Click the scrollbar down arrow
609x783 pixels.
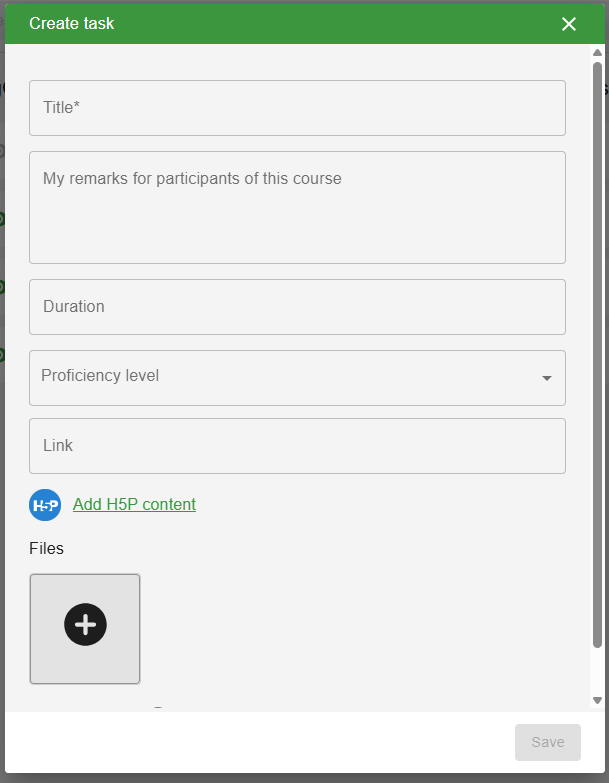point(597,701)
